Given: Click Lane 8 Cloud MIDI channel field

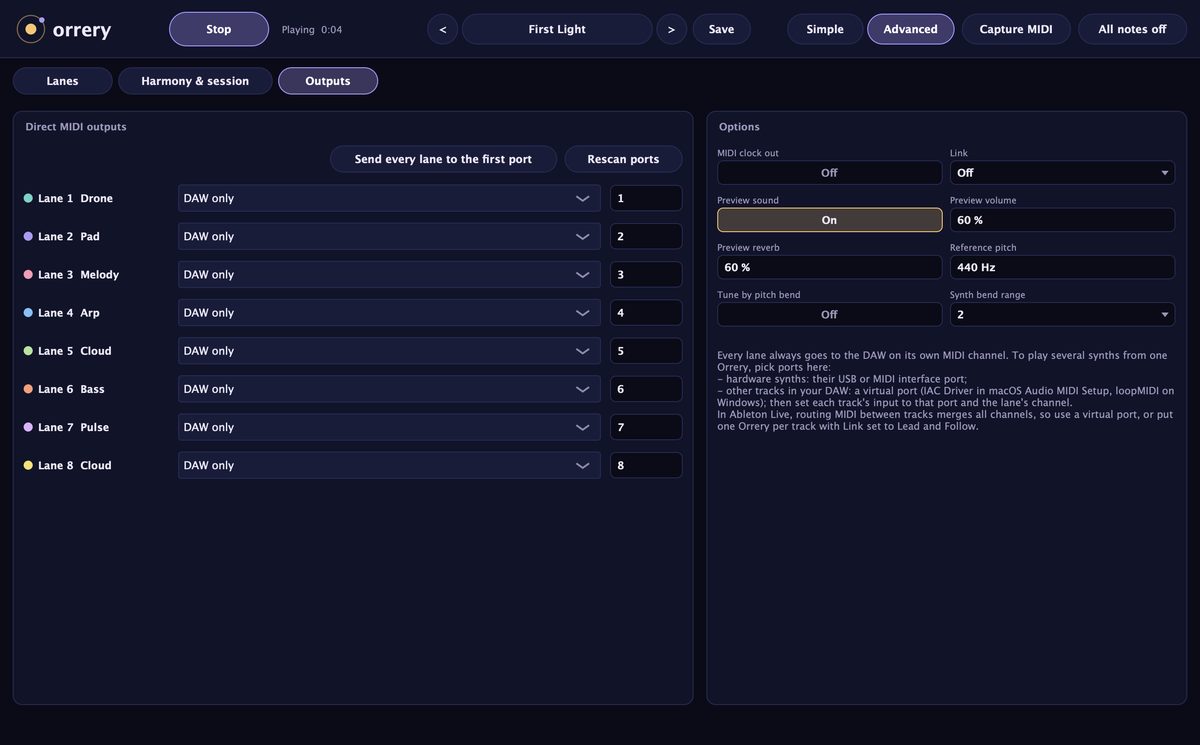Looking at the screenshot, I should pyautogui.click(x=646, y=465).
